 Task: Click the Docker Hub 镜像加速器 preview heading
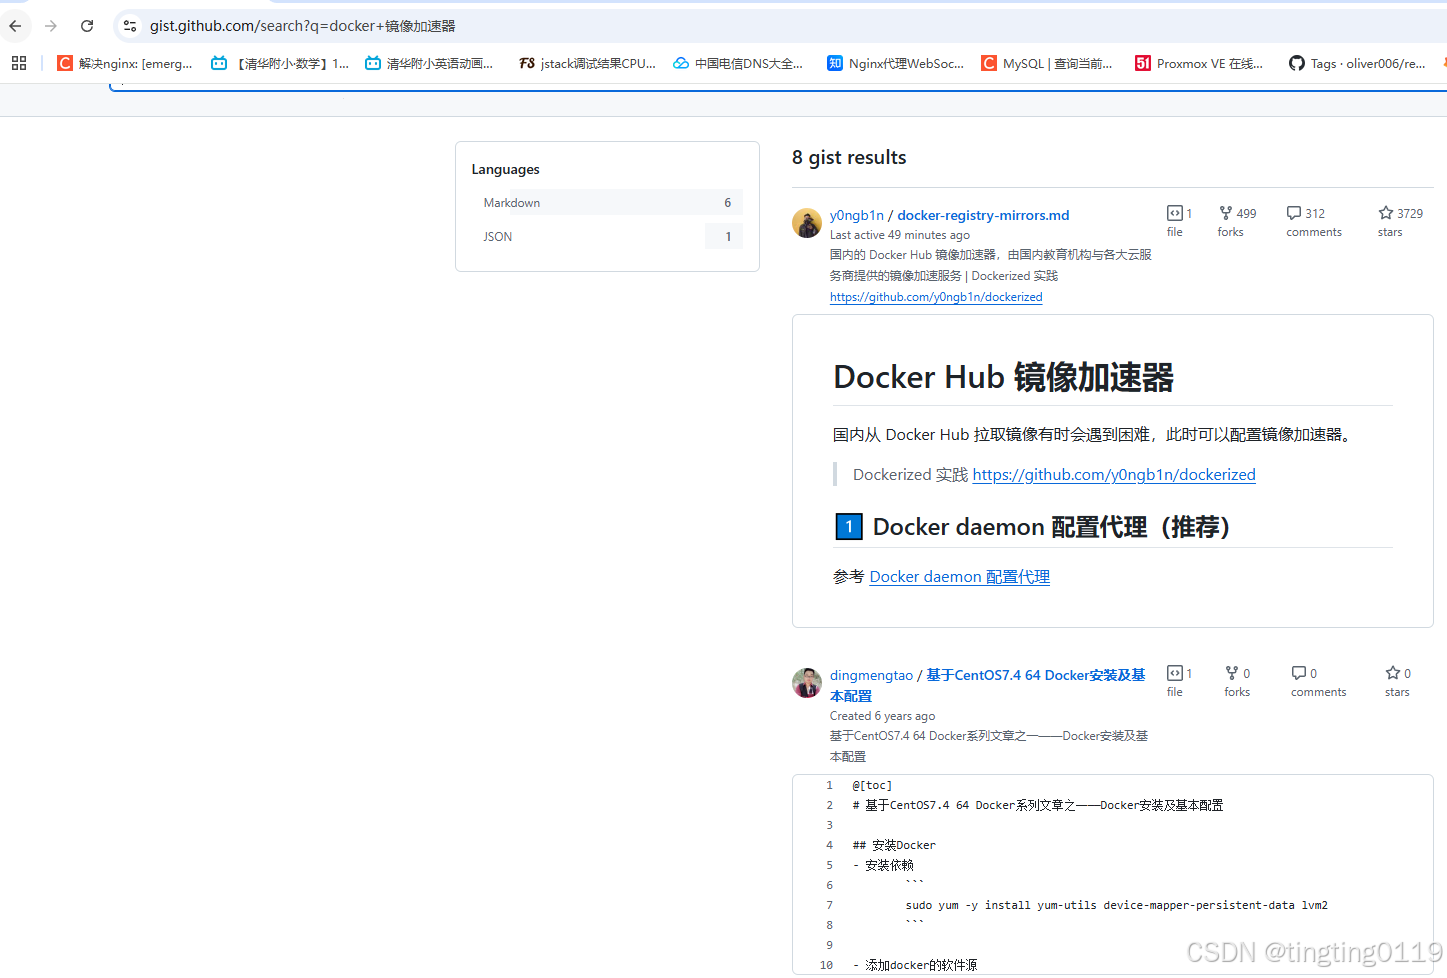point(1004,377)
